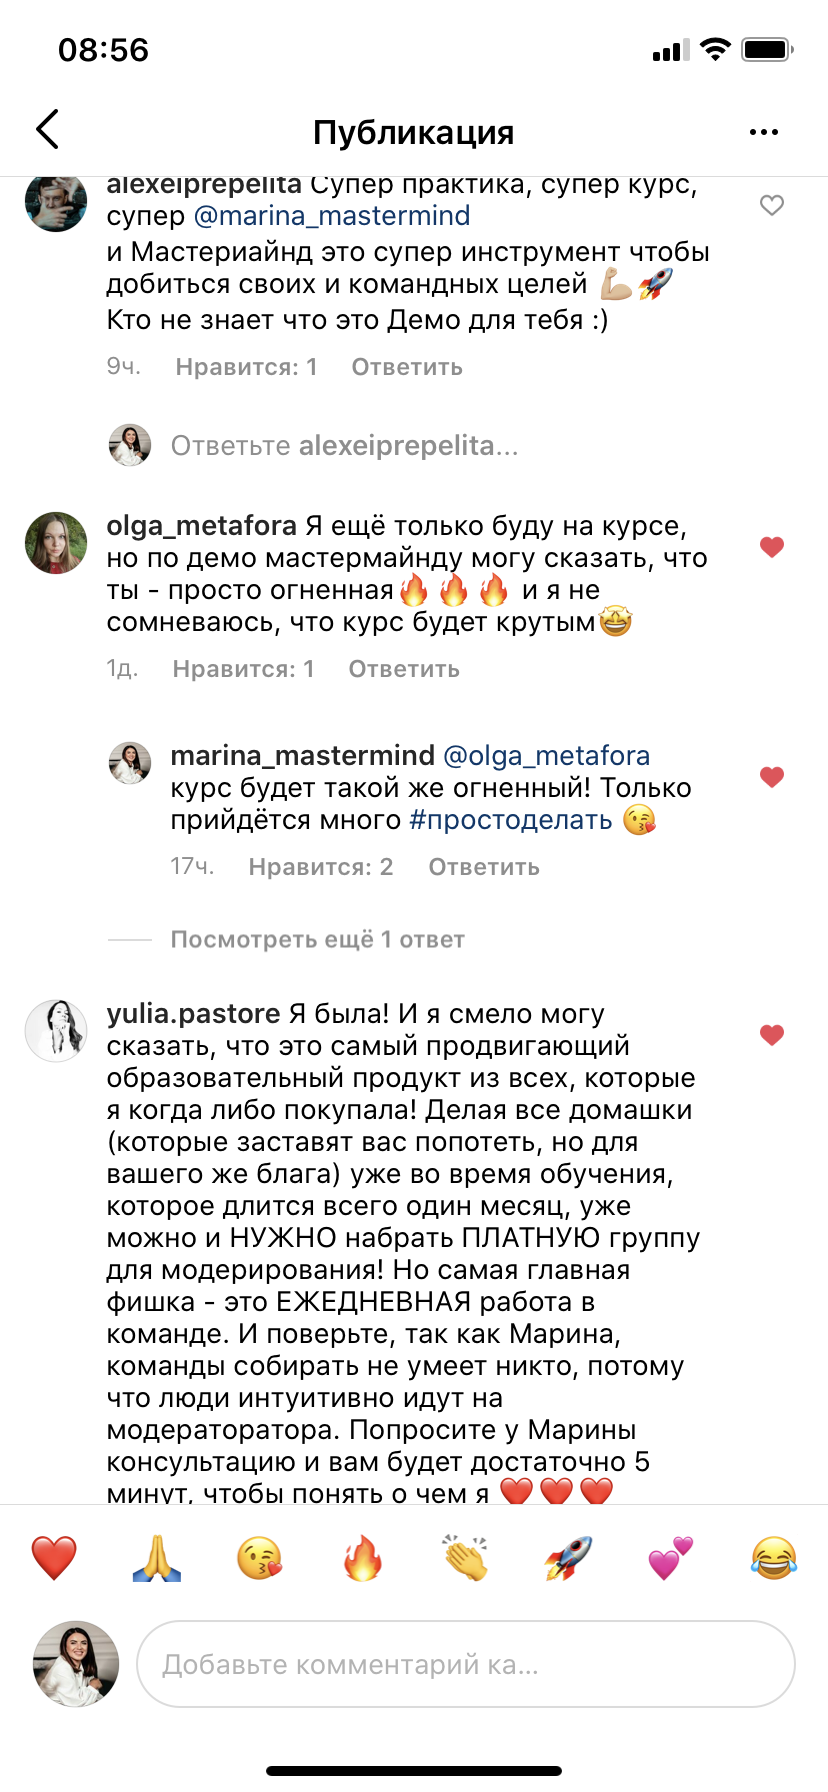Tap the "Ответьте alexeiprepelita..." reply field
The height and width of the screenshot is (1792, 828).
pyautogui.click(x=344, y=446)
